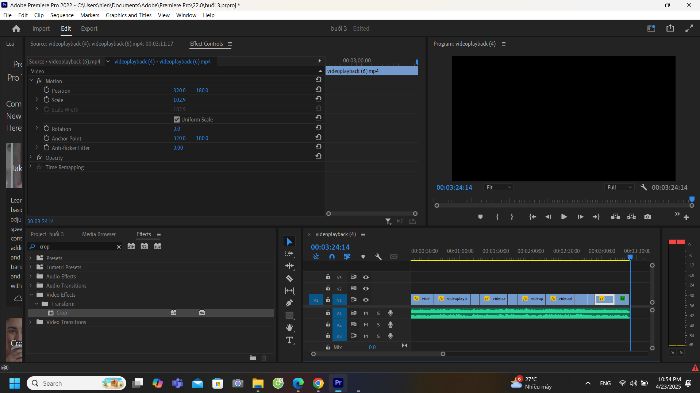Expand the Rotation property
Image resolution: width=700 pixels, height=393 pixels.
click(x=37, y=128)
